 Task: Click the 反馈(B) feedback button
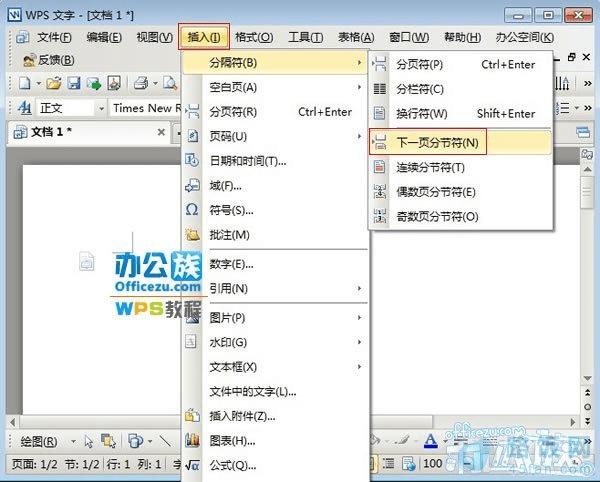pos(49,60)
